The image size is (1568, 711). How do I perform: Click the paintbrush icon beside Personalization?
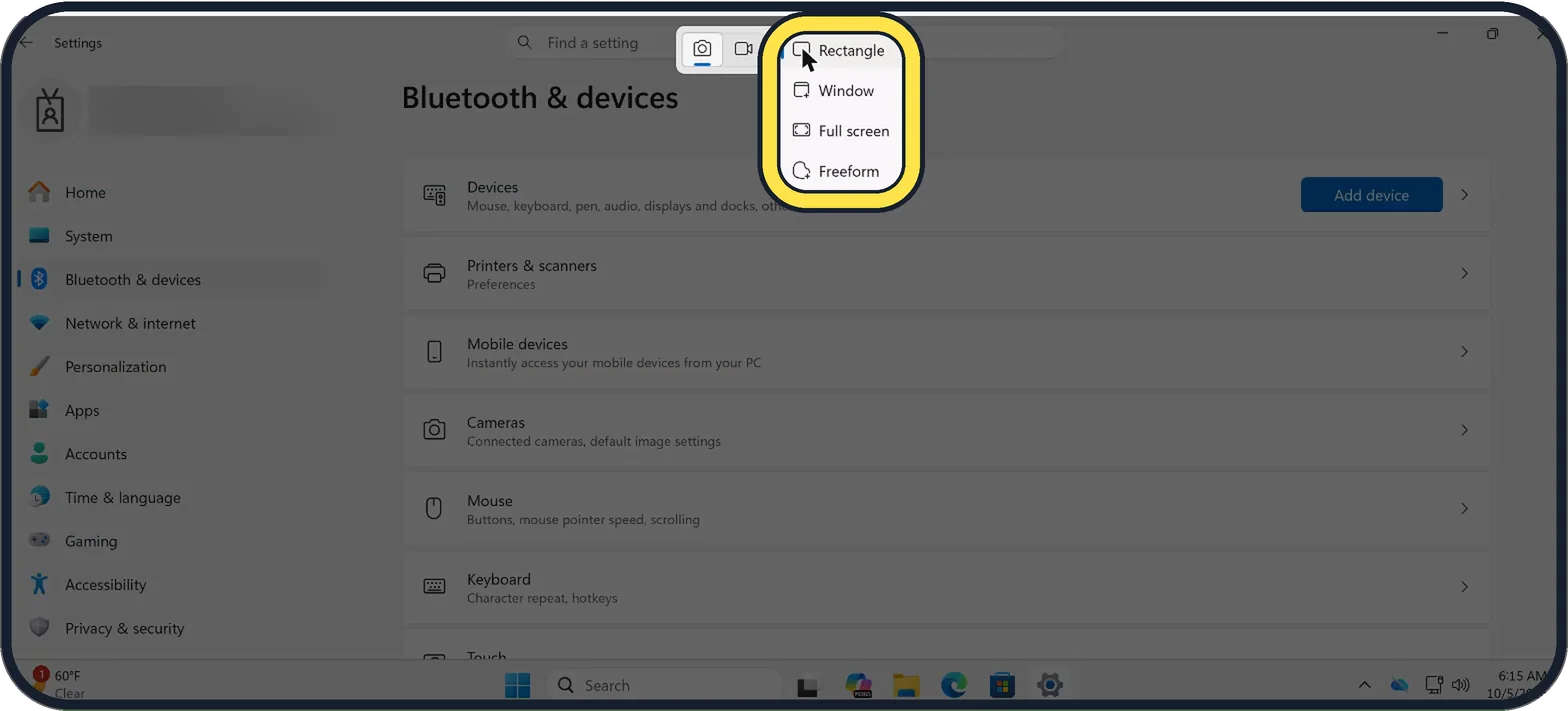(x=39, y=367)
